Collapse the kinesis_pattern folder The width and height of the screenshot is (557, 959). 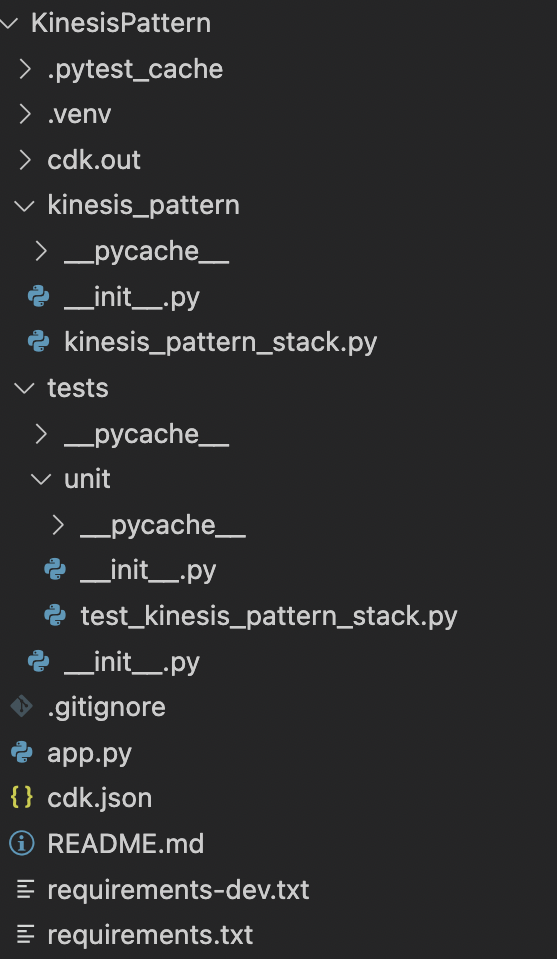24,206
